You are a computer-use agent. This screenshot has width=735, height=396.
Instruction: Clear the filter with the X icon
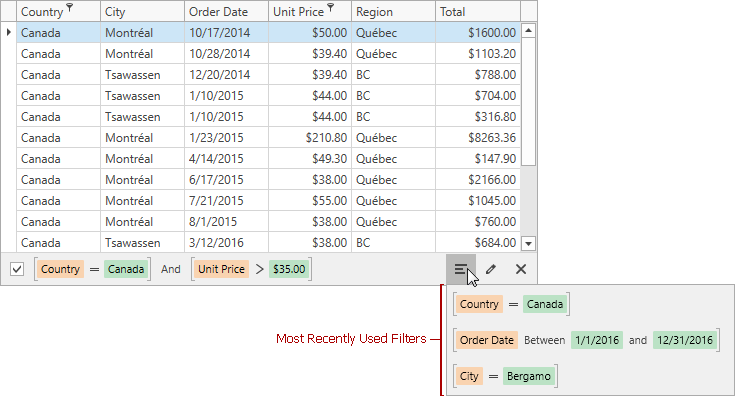click(521, 269)
